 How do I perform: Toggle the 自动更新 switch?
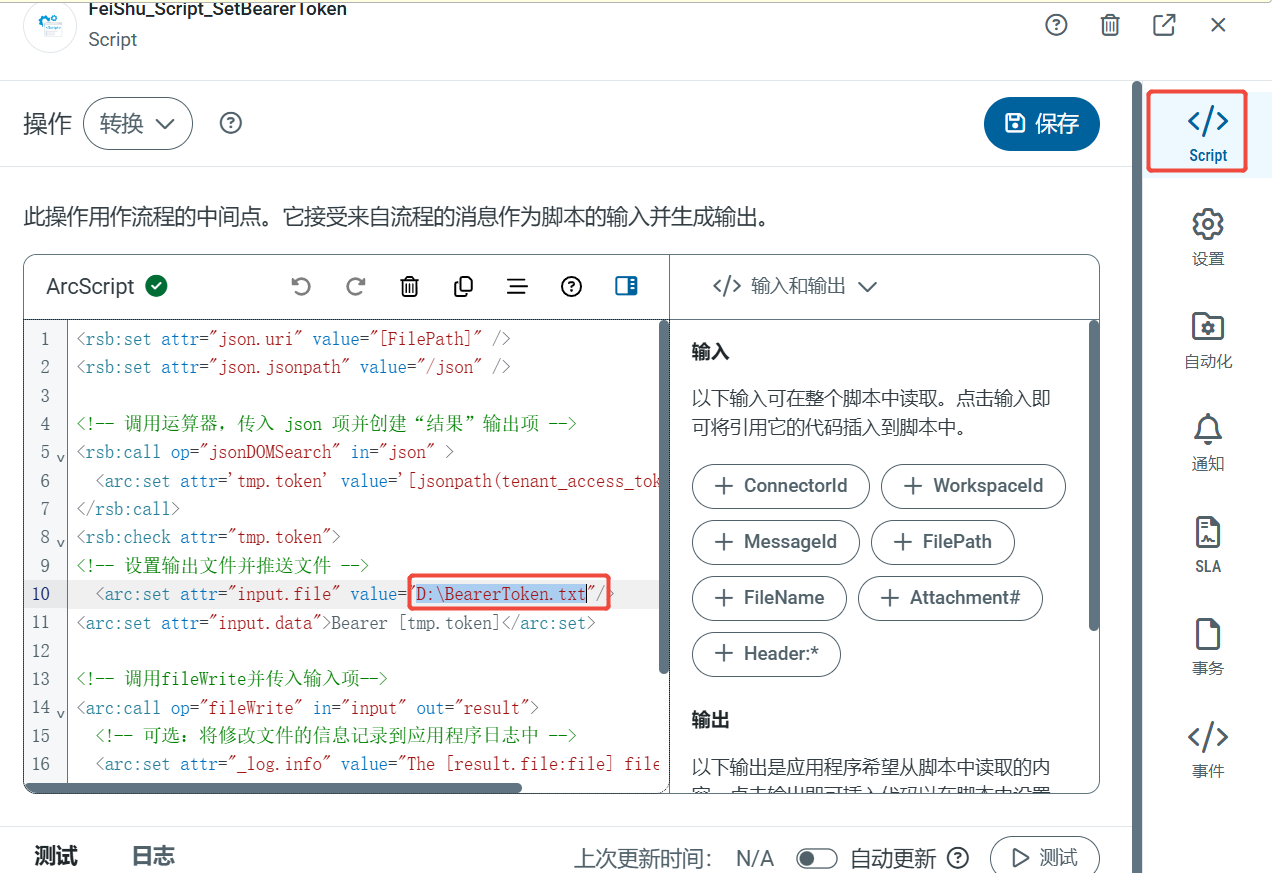pos(816,858)
